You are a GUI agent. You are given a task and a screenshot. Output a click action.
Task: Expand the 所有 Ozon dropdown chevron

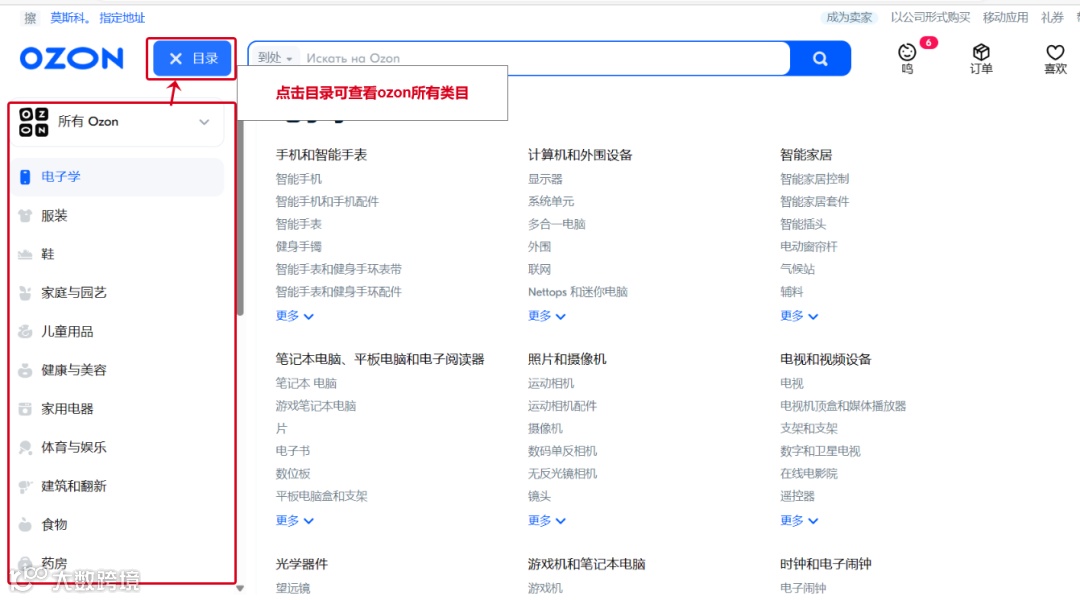tap(204, 122)
